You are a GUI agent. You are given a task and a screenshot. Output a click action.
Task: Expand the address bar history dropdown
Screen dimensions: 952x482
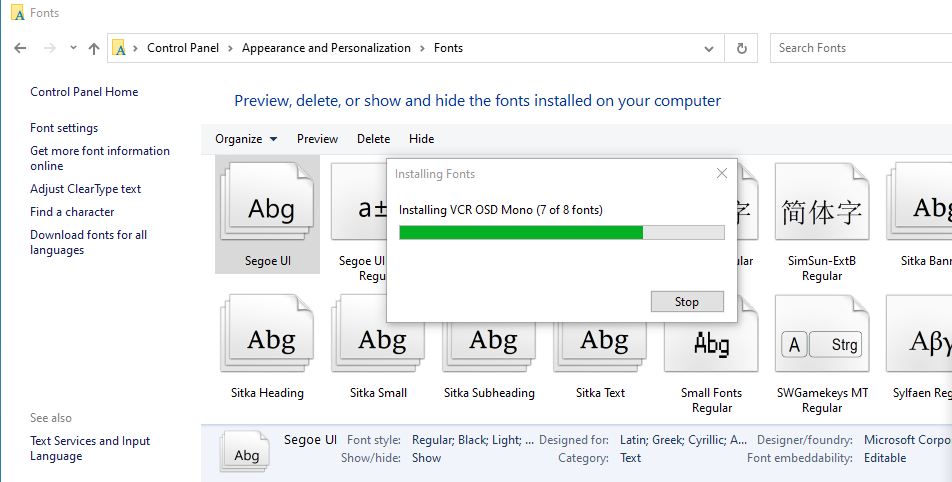pyautogui.click(x=709, y=49)
